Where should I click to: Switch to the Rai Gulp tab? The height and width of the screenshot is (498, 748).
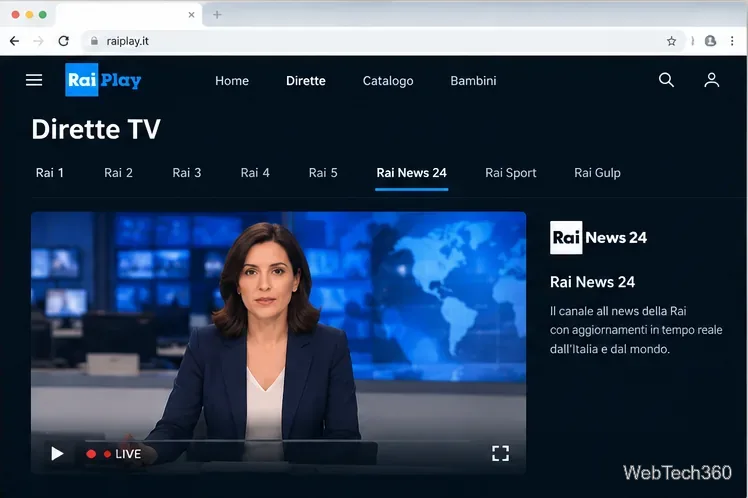pyautogui.click(x=597, y=173)
